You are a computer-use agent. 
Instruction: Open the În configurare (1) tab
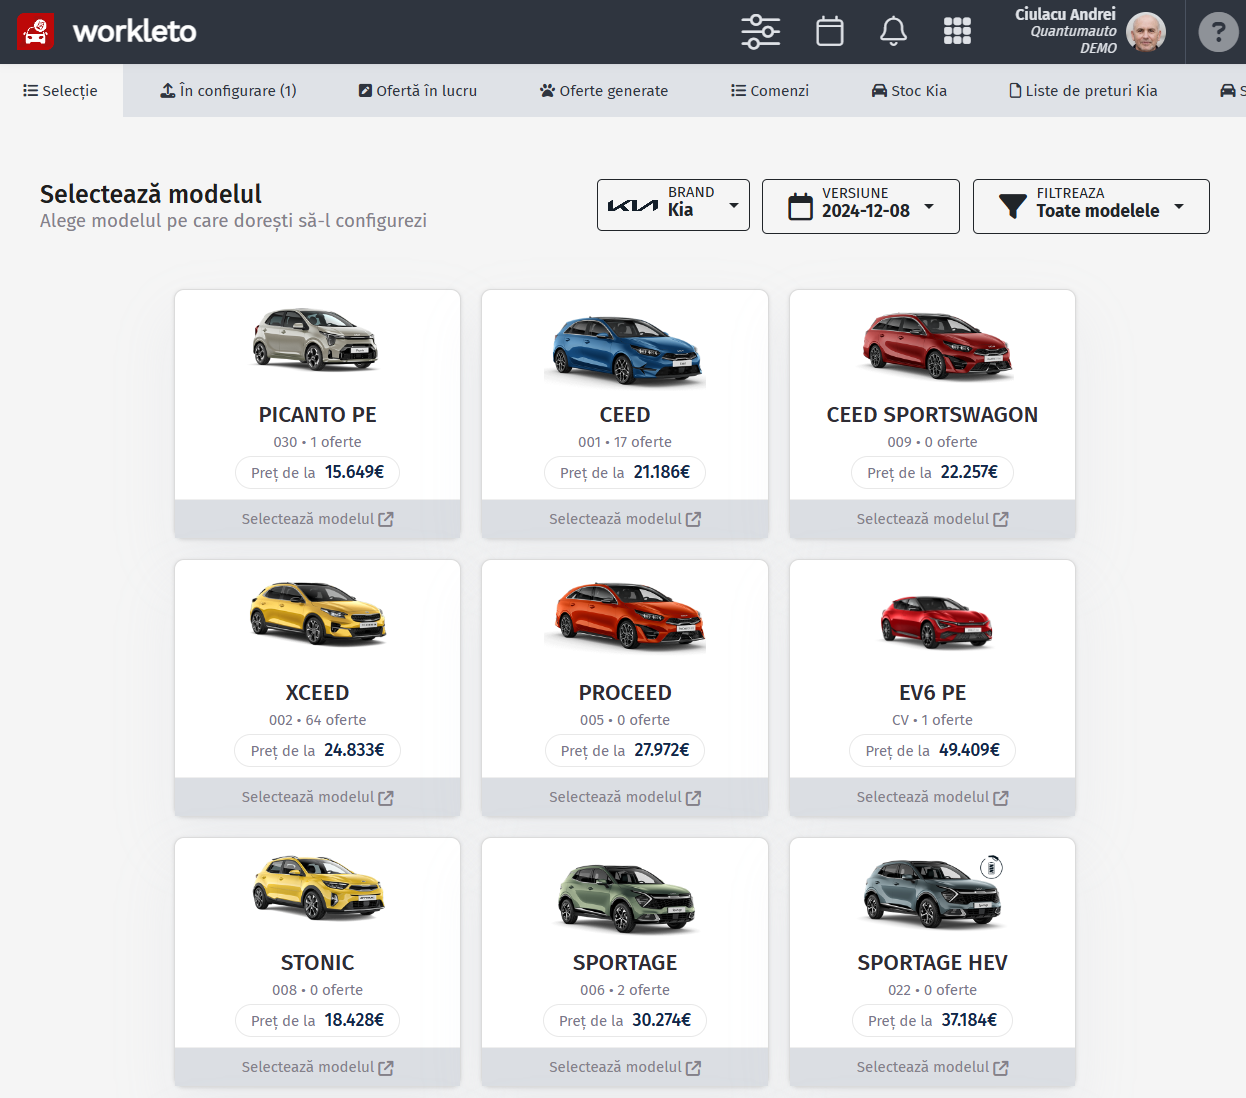228,91
